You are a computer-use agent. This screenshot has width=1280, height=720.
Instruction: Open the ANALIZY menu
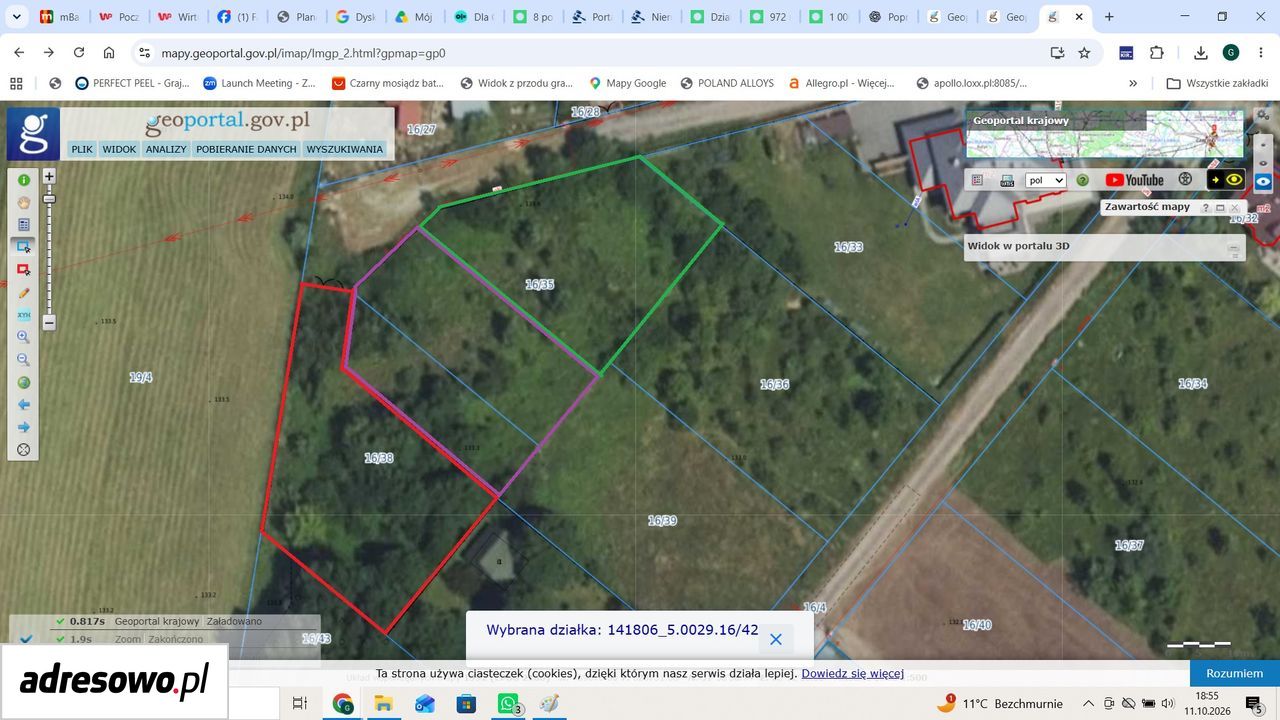166,149
